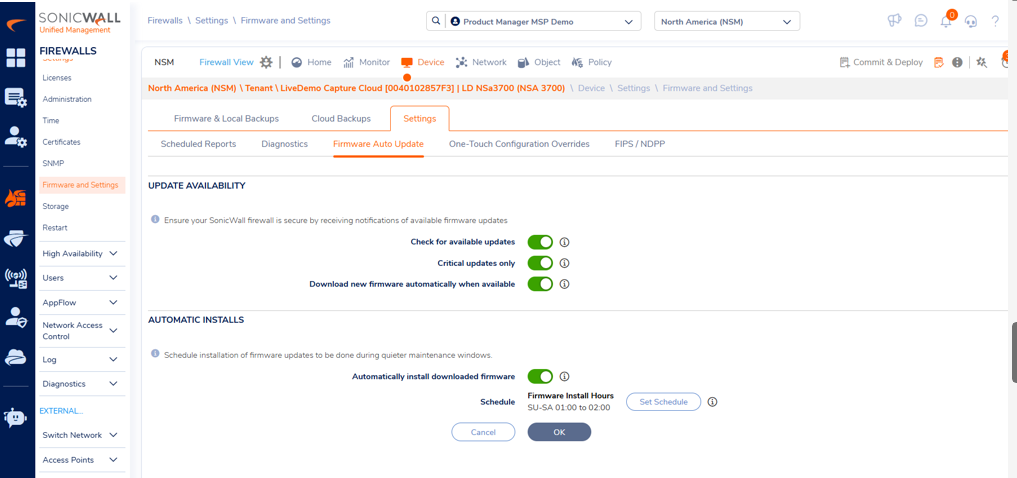Click info icon next to Check for available updates
This screenshot has width=1017, height=478.
(564, 243)
